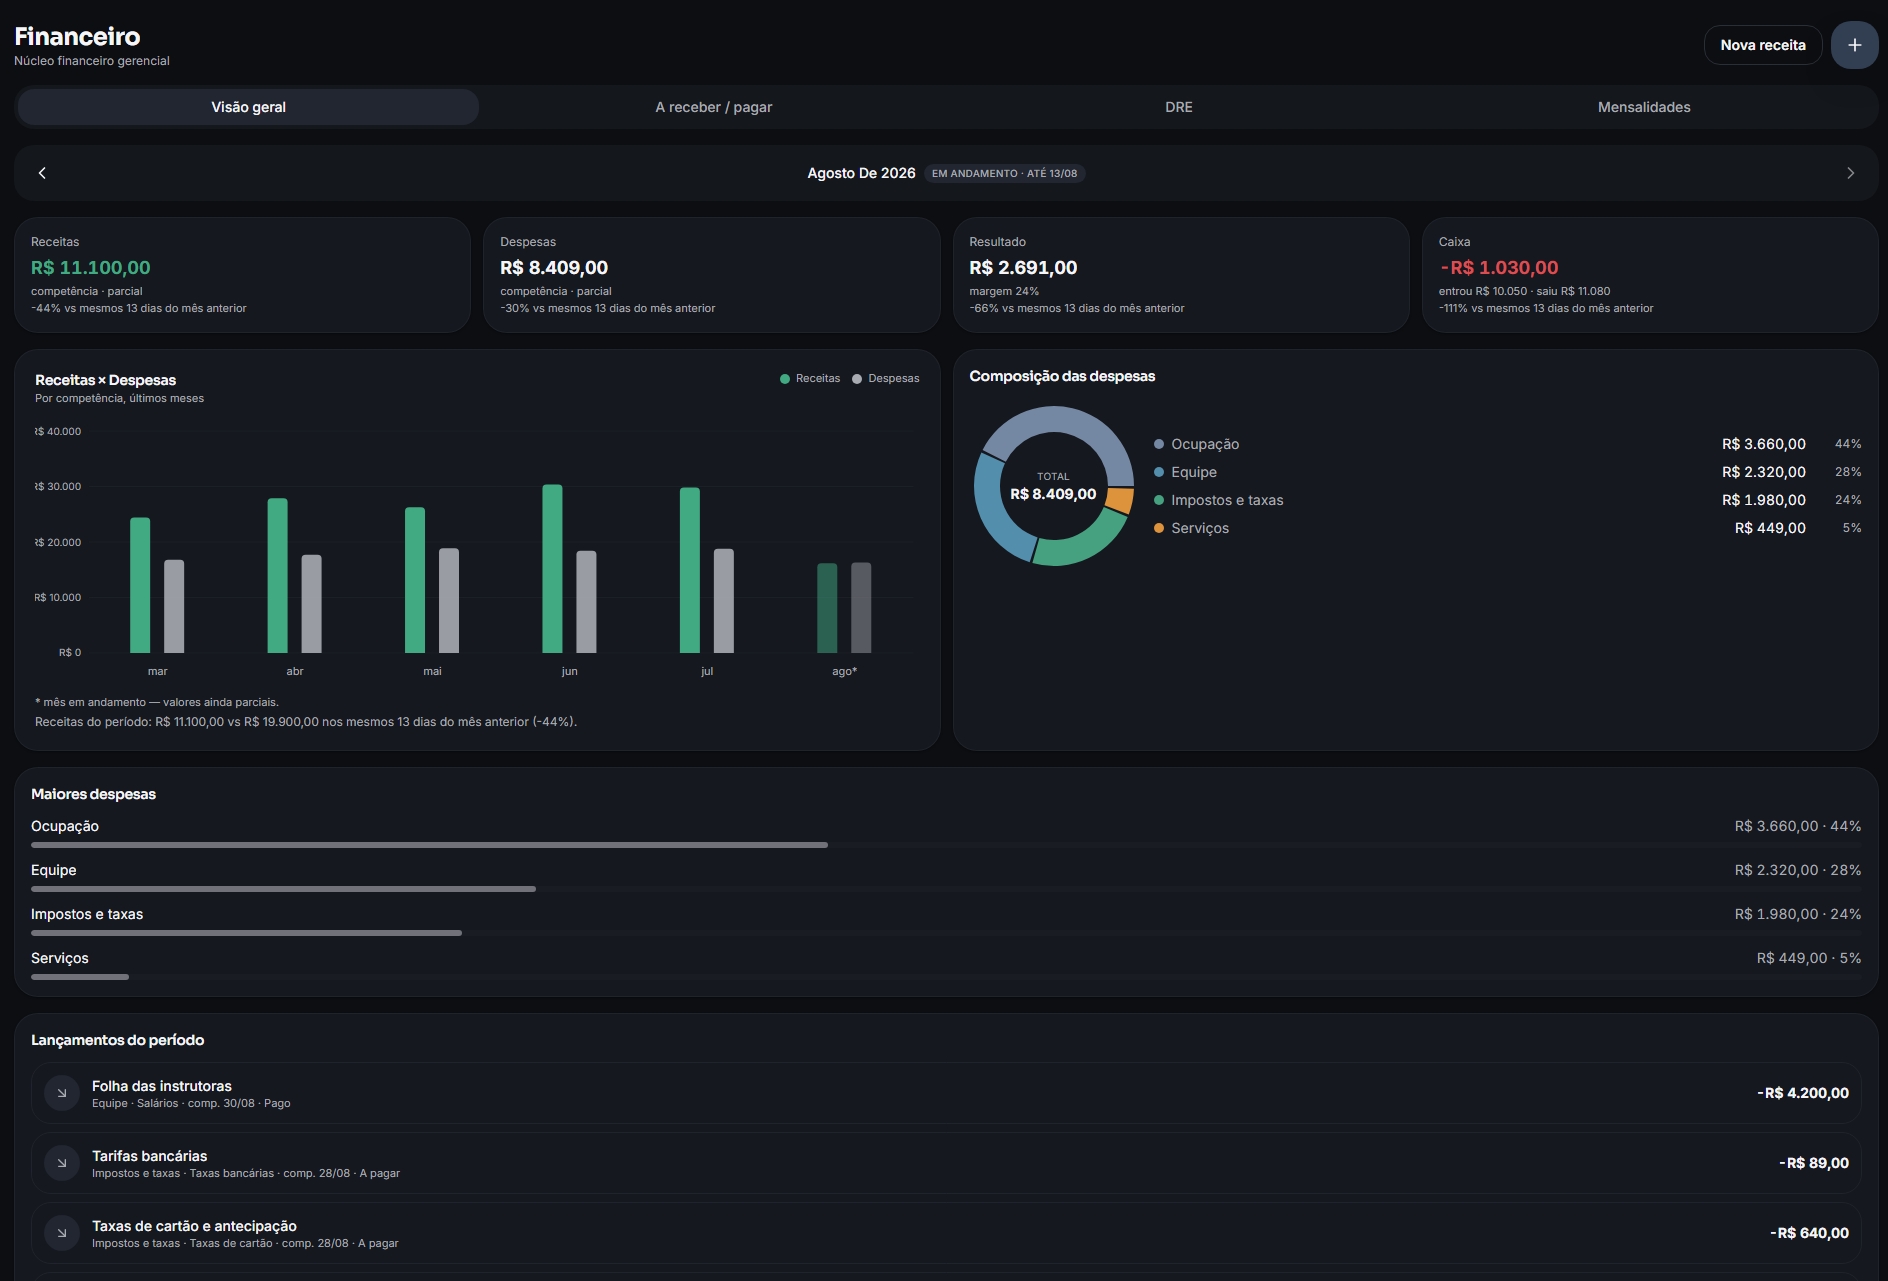
Task: Click Ocupação color dot in legend
Action: coord(1159,444)
